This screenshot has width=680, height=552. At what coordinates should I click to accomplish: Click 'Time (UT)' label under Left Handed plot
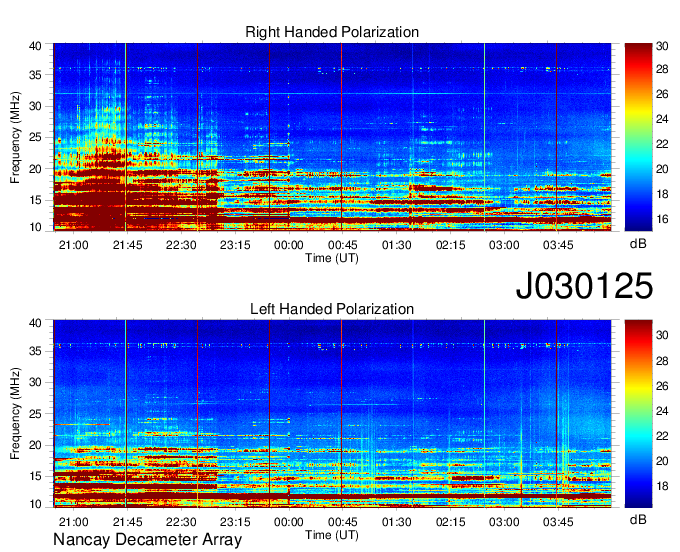tap(332, 535)
